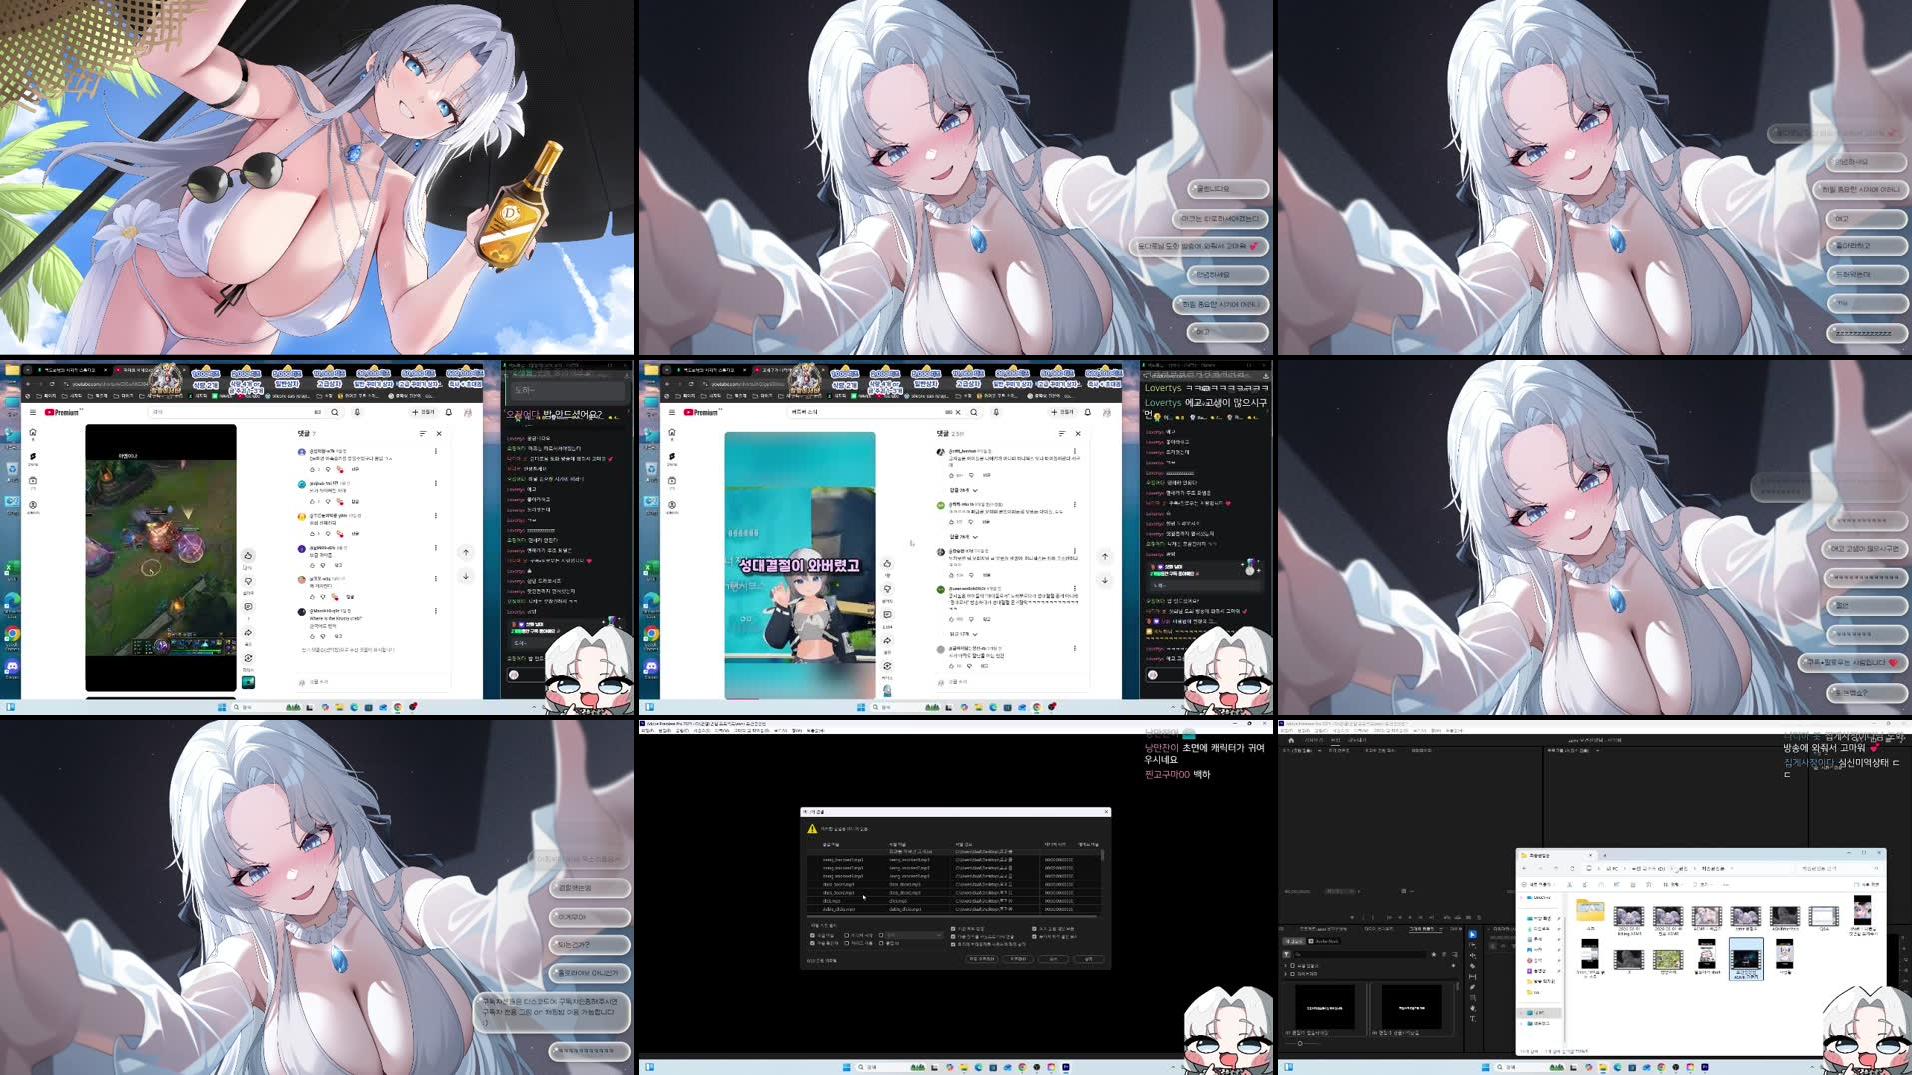
Task: Expand second bin in Premiere project panel
Action: click(1286, 974)
